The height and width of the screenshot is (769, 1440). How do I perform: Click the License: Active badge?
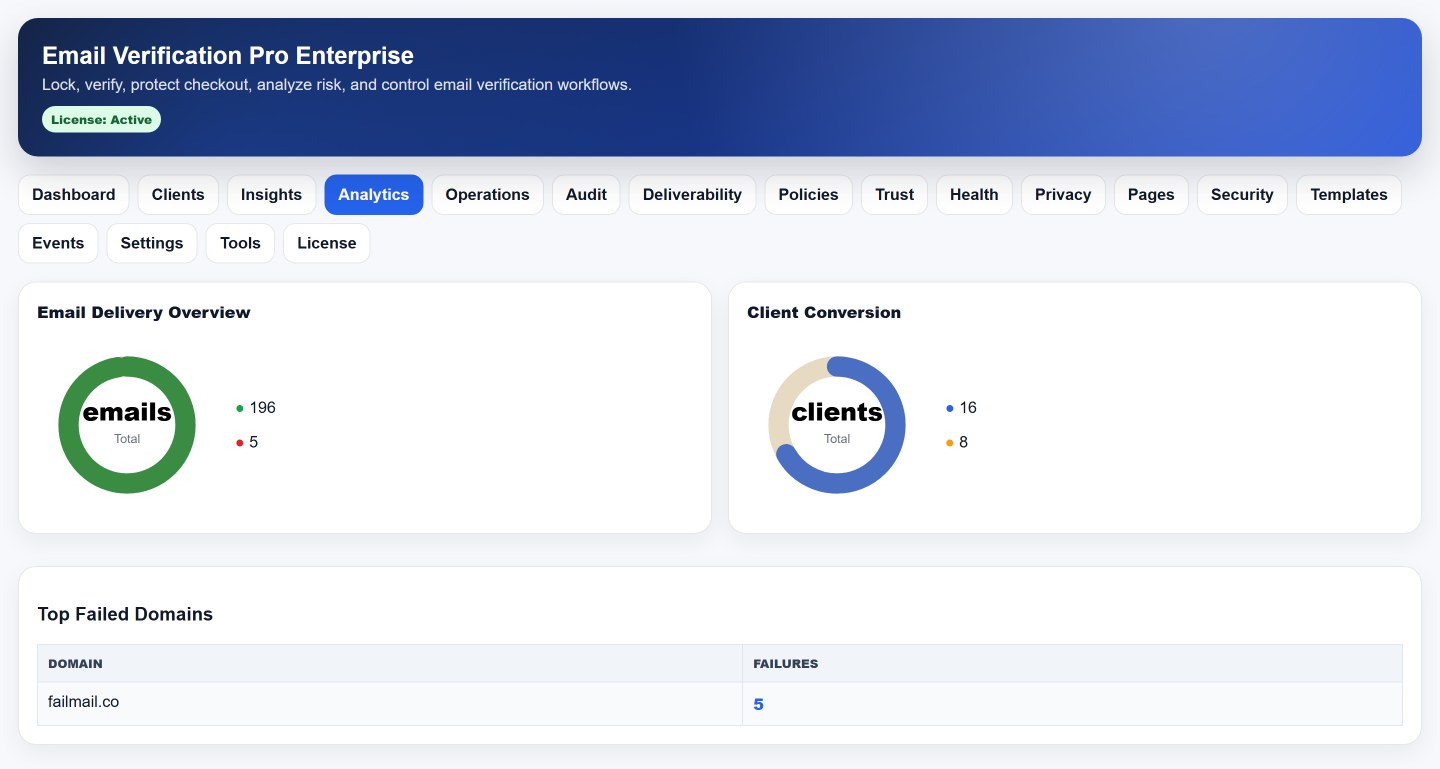pos(101,120)
